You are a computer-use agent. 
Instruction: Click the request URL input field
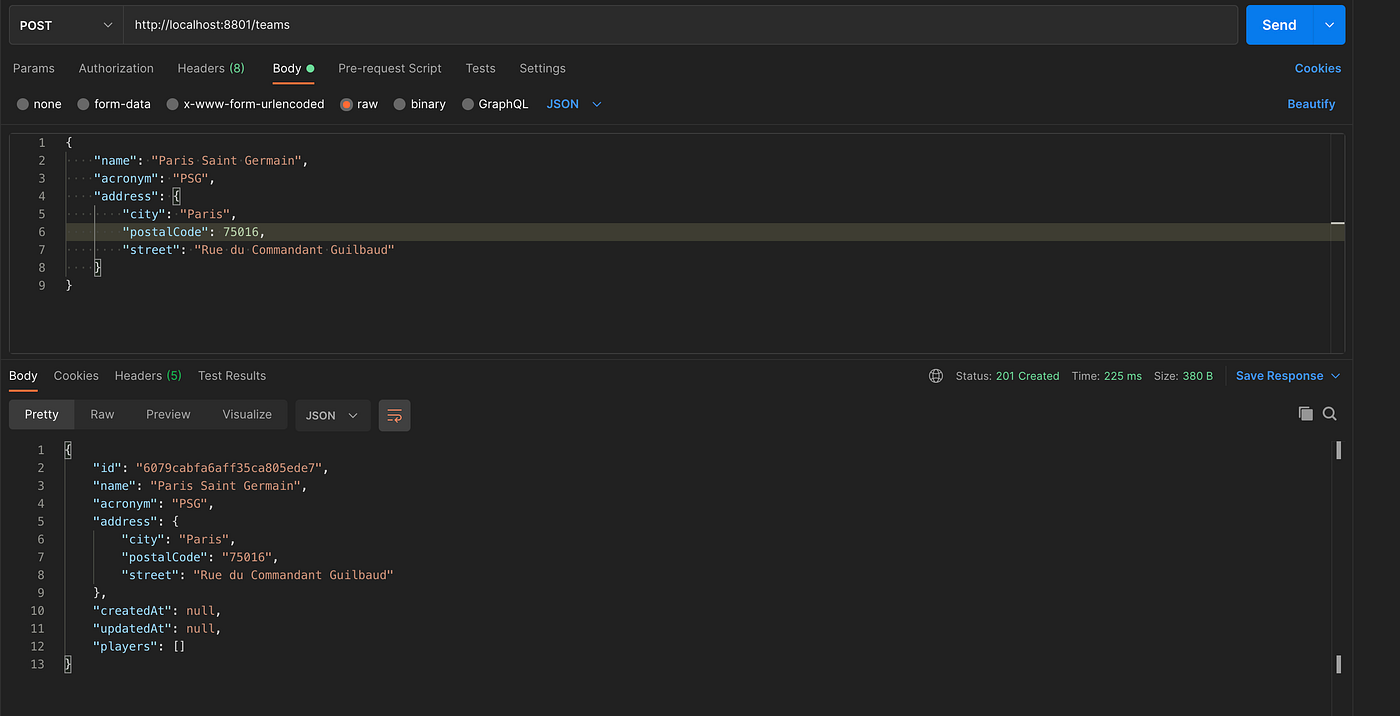[680, 25]
